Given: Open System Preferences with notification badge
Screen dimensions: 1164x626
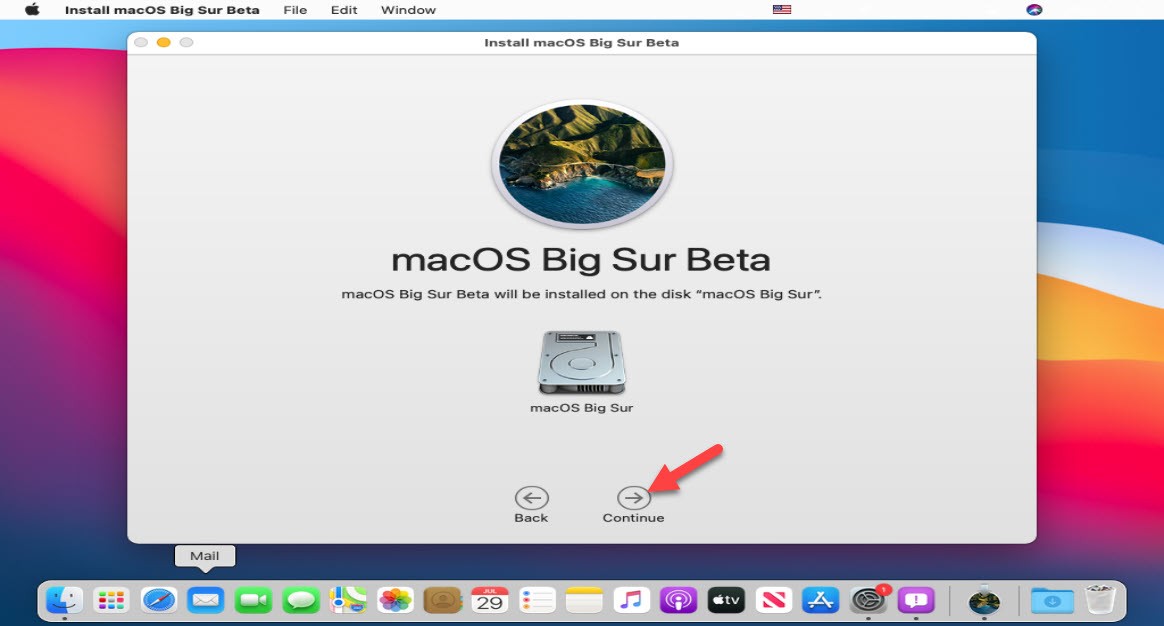Looking at the screenshot, I should tap(868, 600).
